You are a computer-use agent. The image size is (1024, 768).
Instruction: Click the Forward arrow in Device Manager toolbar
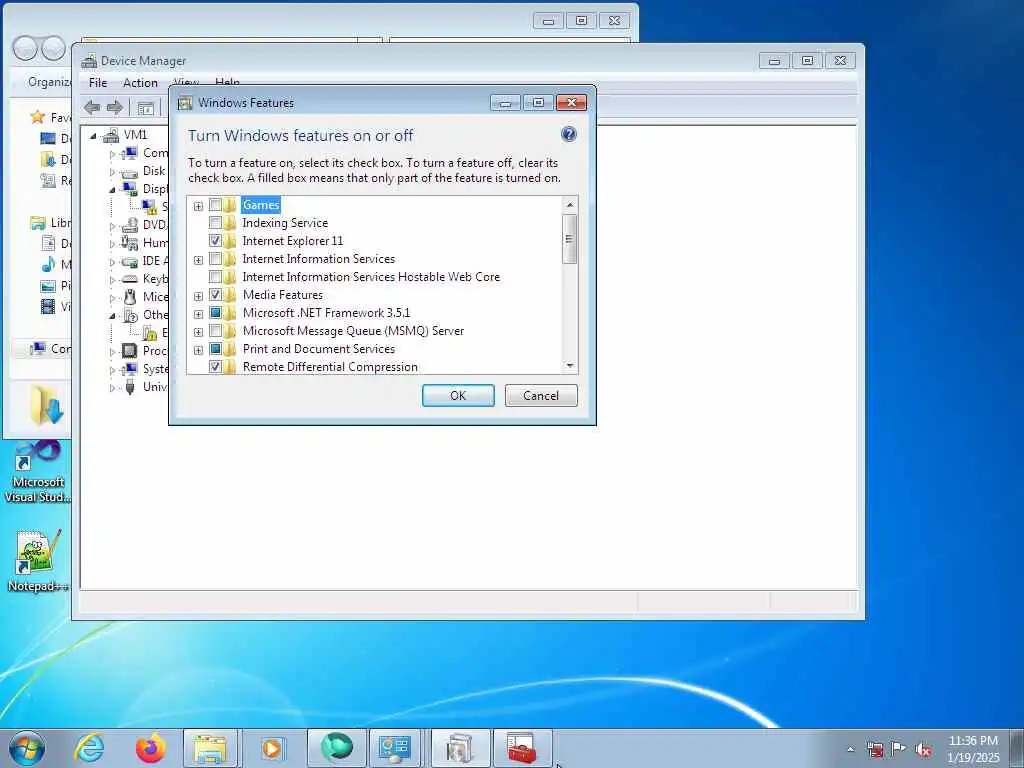[x=115, y=108]
